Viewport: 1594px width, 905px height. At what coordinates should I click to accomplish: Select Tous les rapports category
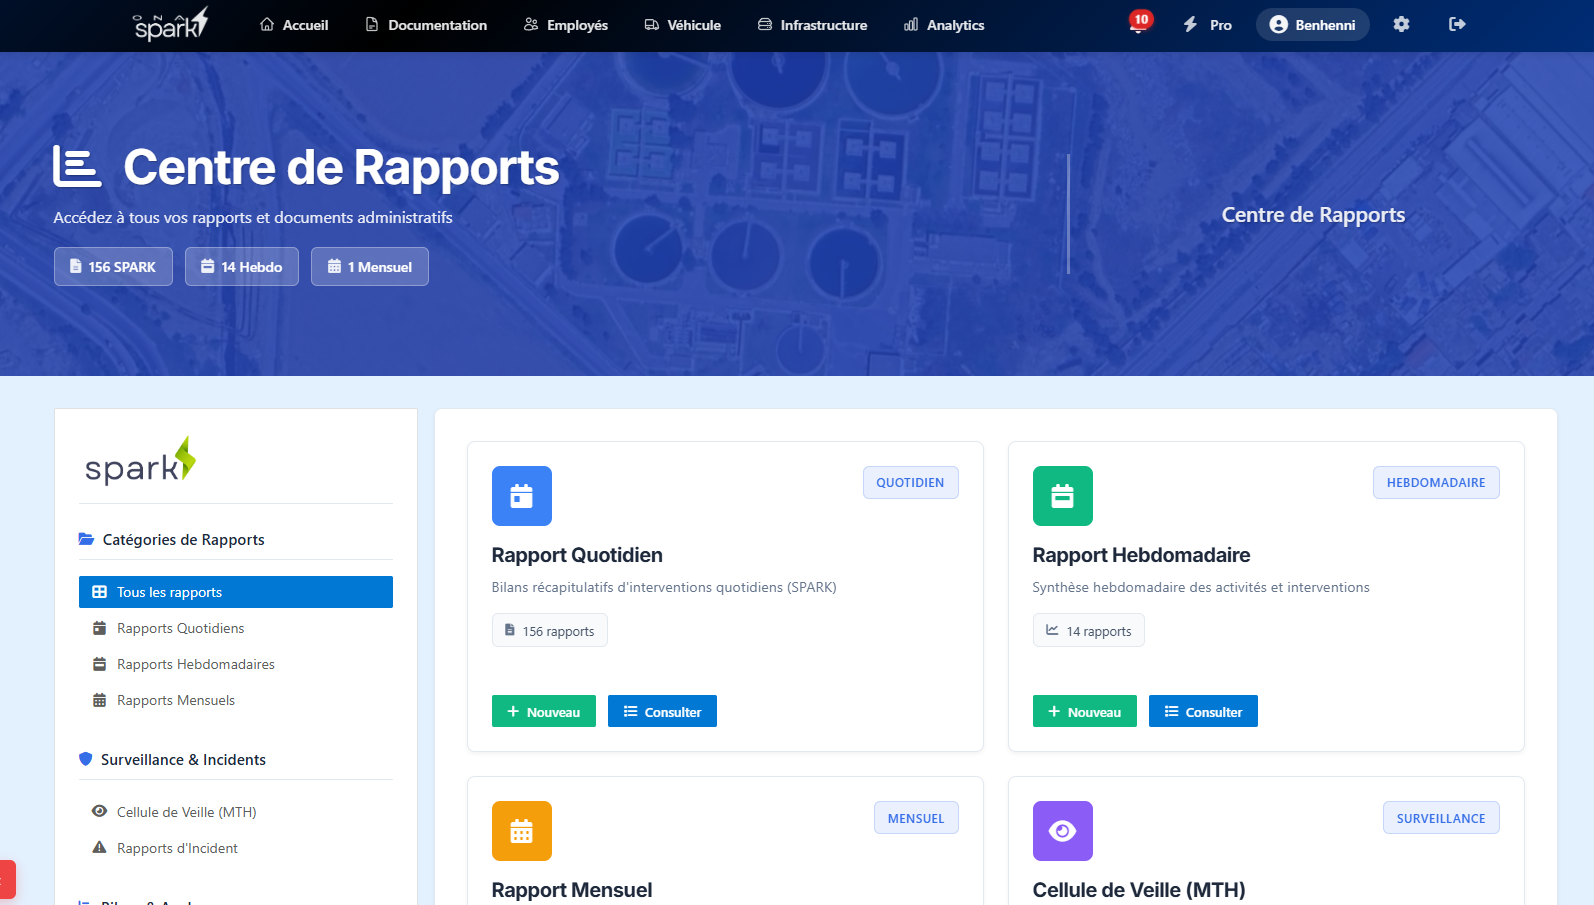coord(236,592)
